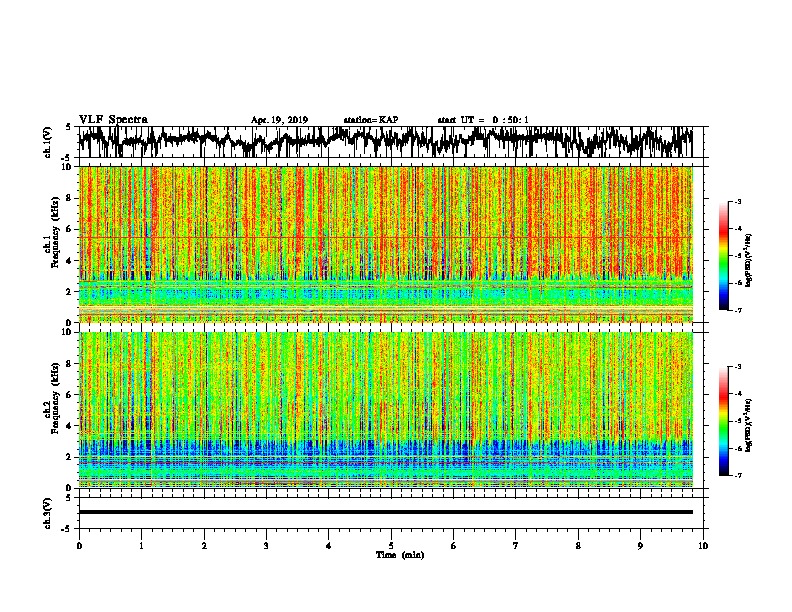Viewport: 792px width, 612px height.
Task: Click the "ch.1(V)" waveform axis label
Action: pyautogui.click(x=47, y=142)
